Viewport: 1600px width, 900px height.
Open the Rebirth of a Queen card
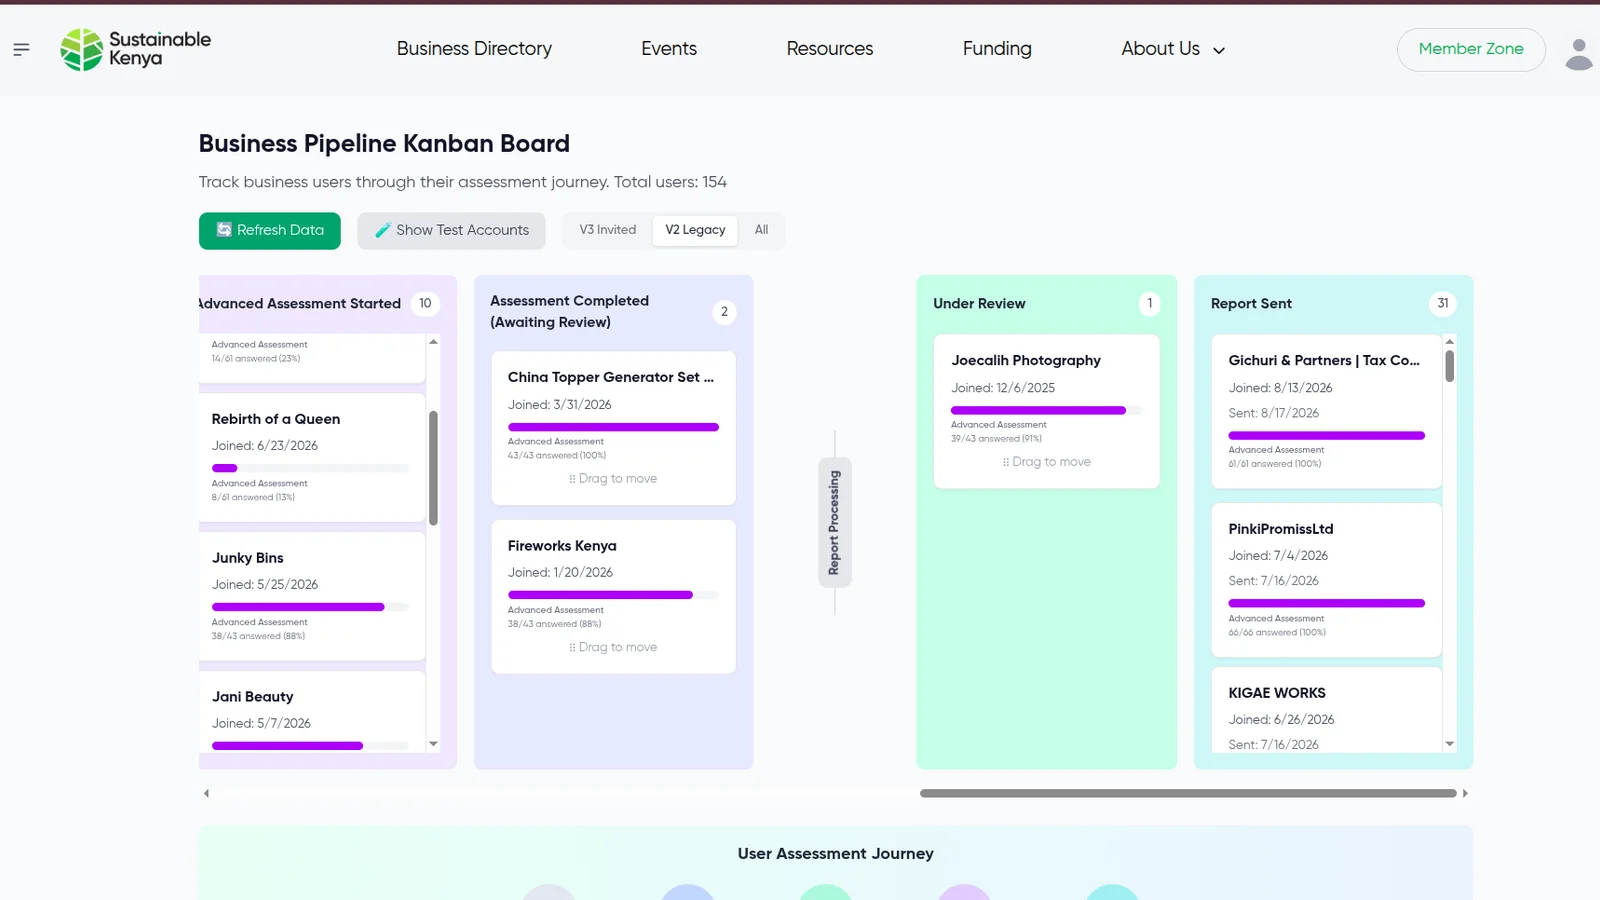point(312,457)
